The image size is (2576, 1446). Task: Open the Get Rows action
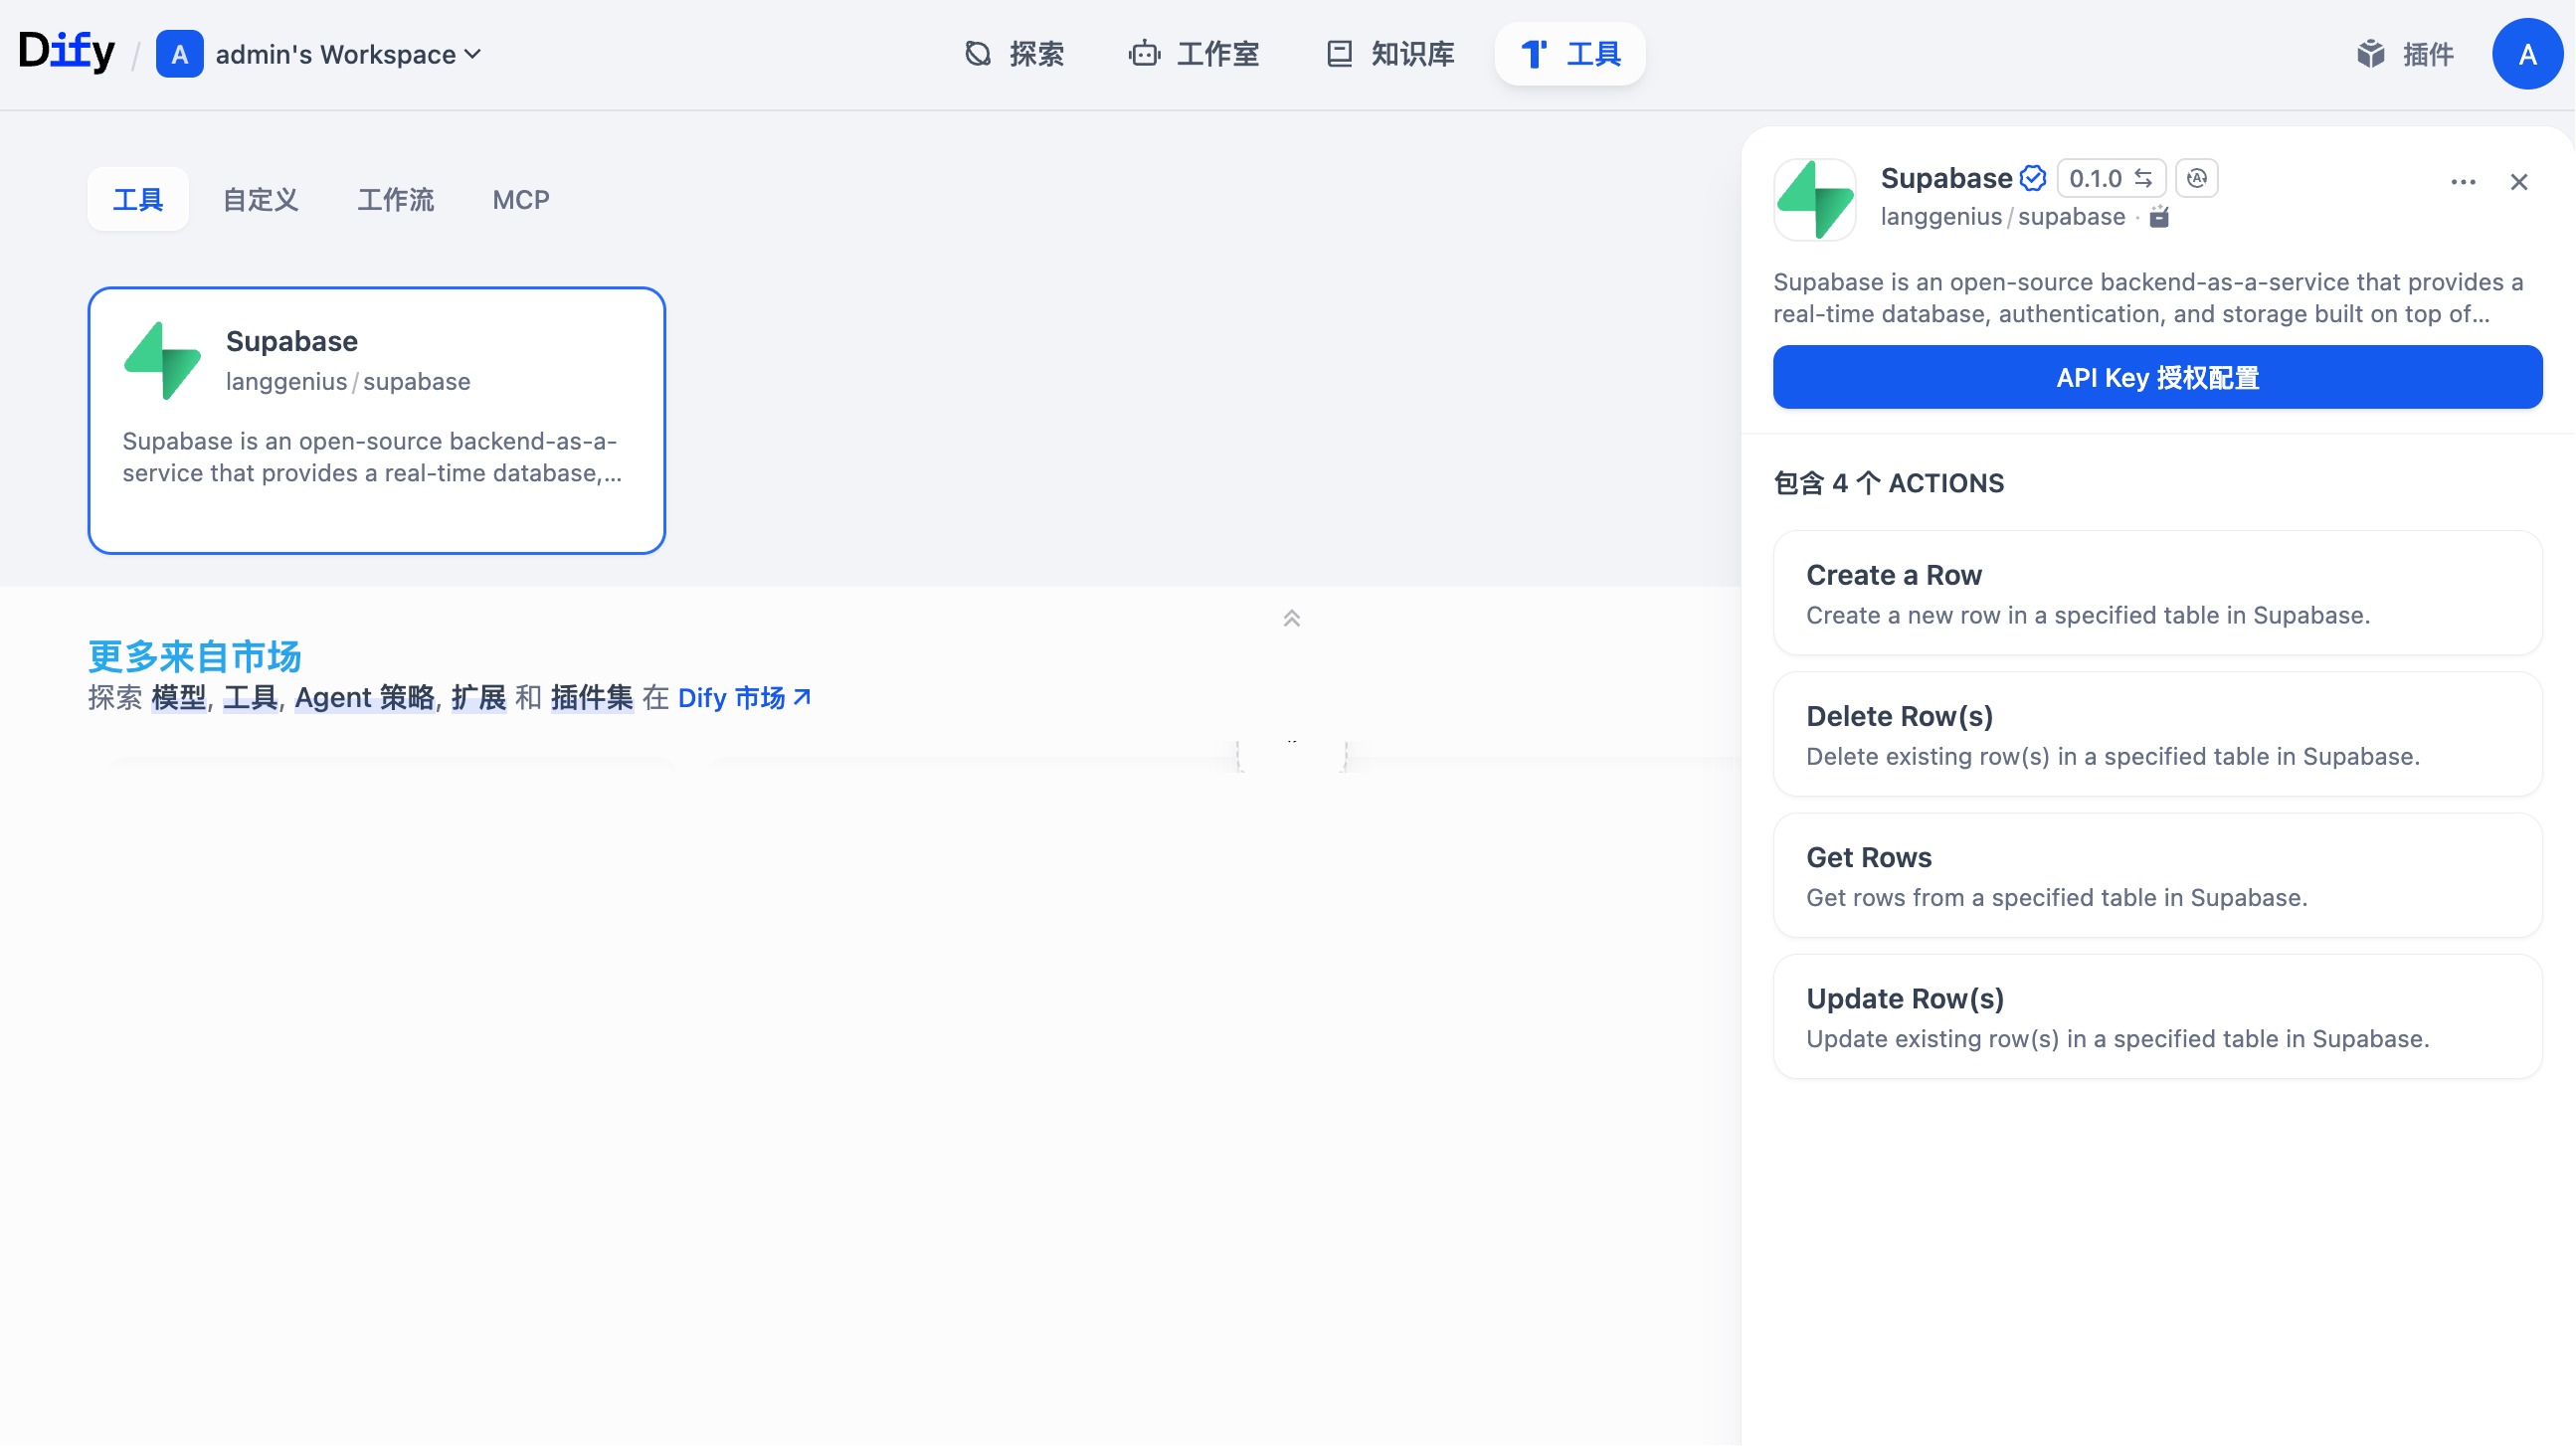2158,875
